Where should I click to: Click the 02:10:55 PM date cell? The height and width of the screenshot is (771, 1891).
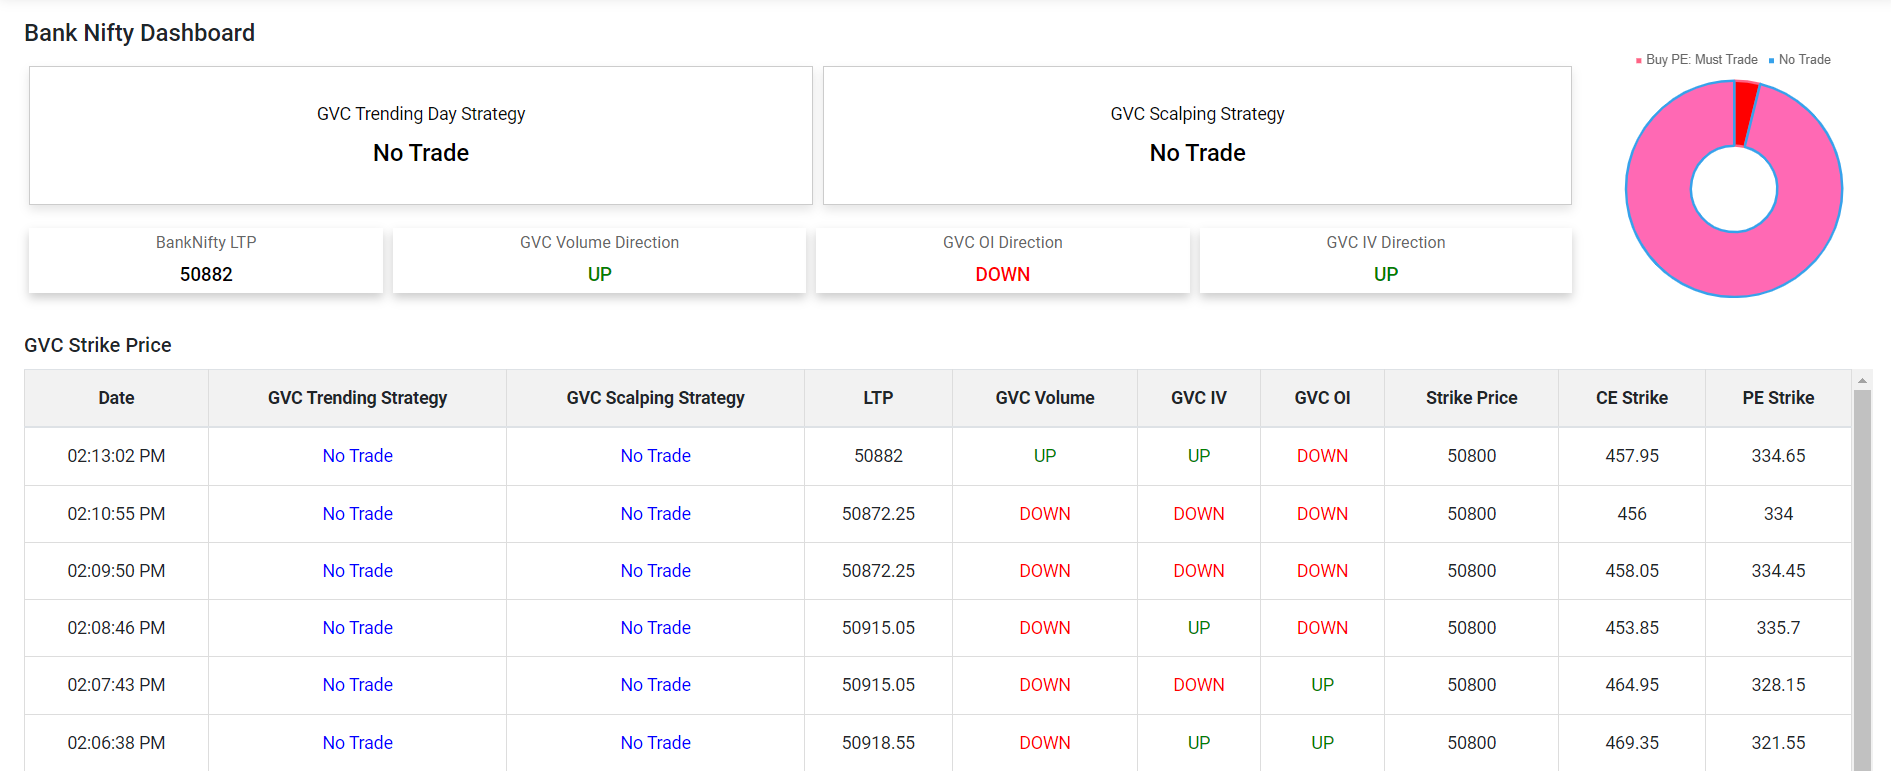pyautogui.click(x=116, y=514)
